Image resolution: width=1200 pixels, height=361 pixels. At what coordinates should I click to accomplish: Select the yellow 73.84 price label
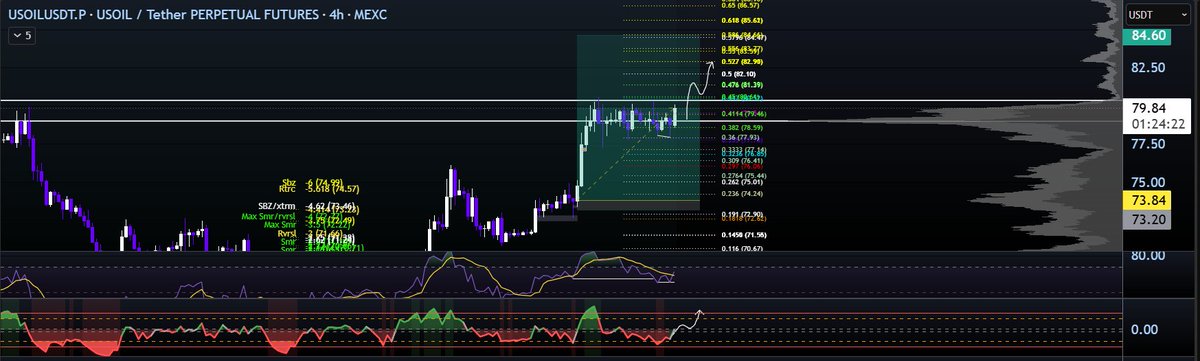1147,200
